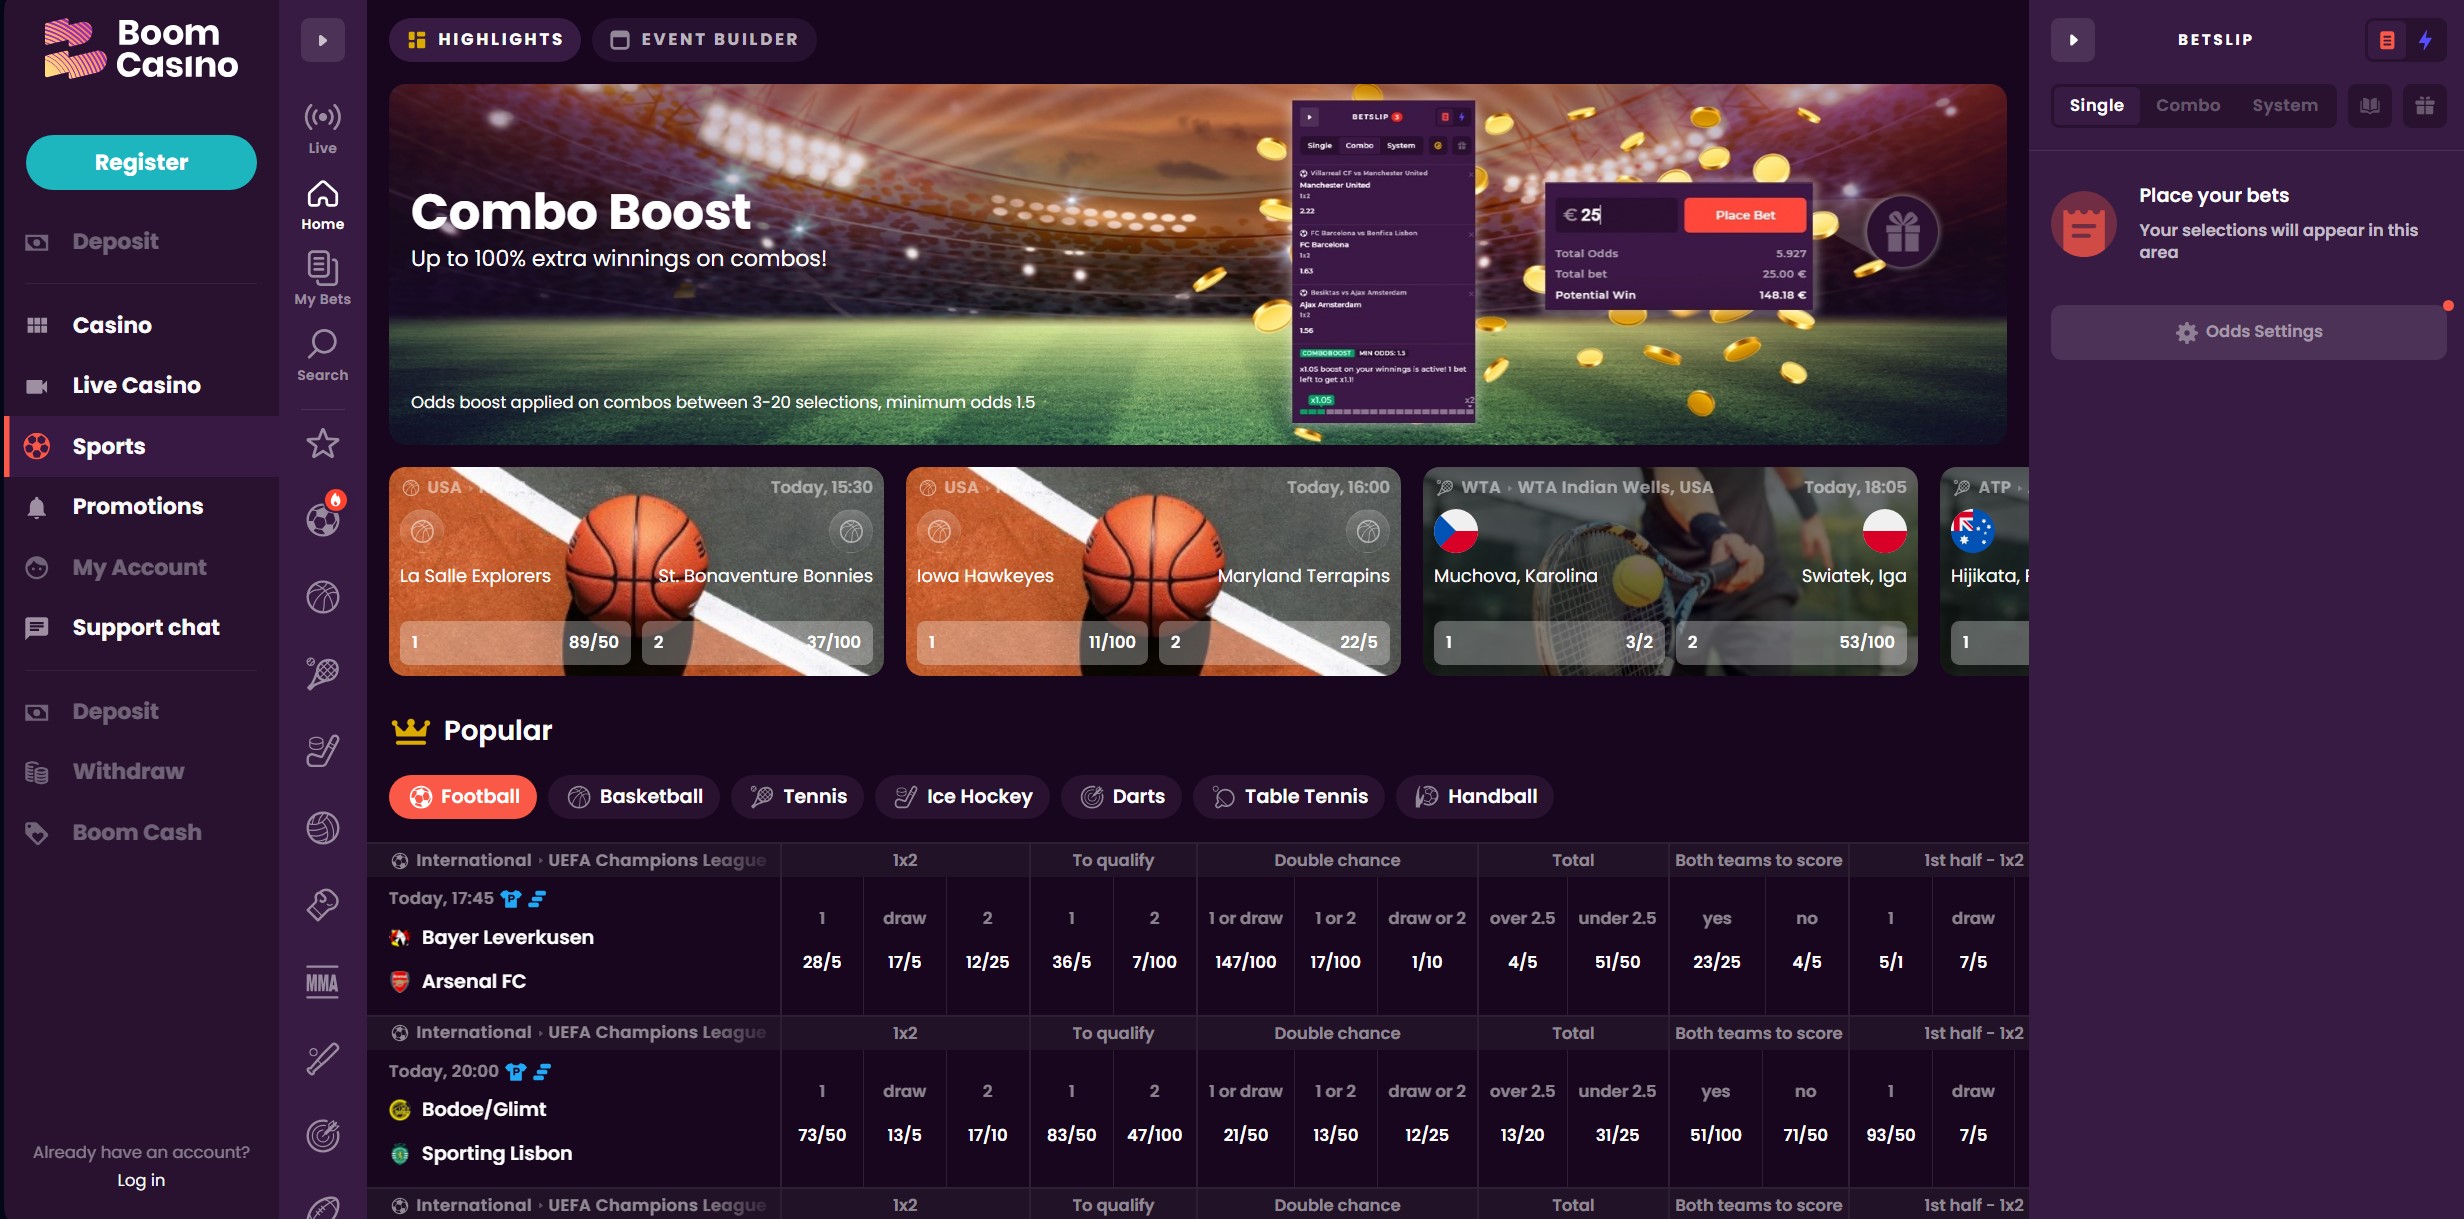Open the Log in link
The width and height of the screenshot is (2464, 1219).
[139, 1180]
